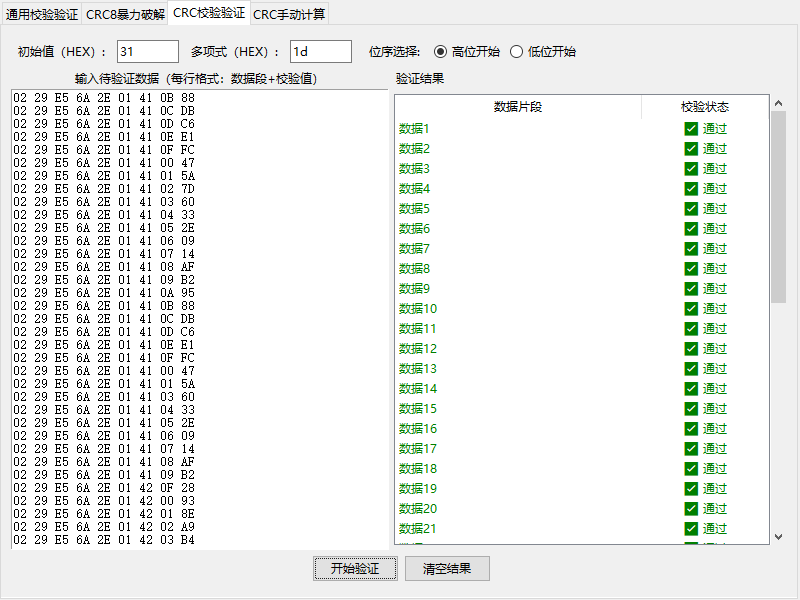This screenshot has height=600, width=800.
Task: Click the 通过 status text for 数据12
Action: point(715,348)
